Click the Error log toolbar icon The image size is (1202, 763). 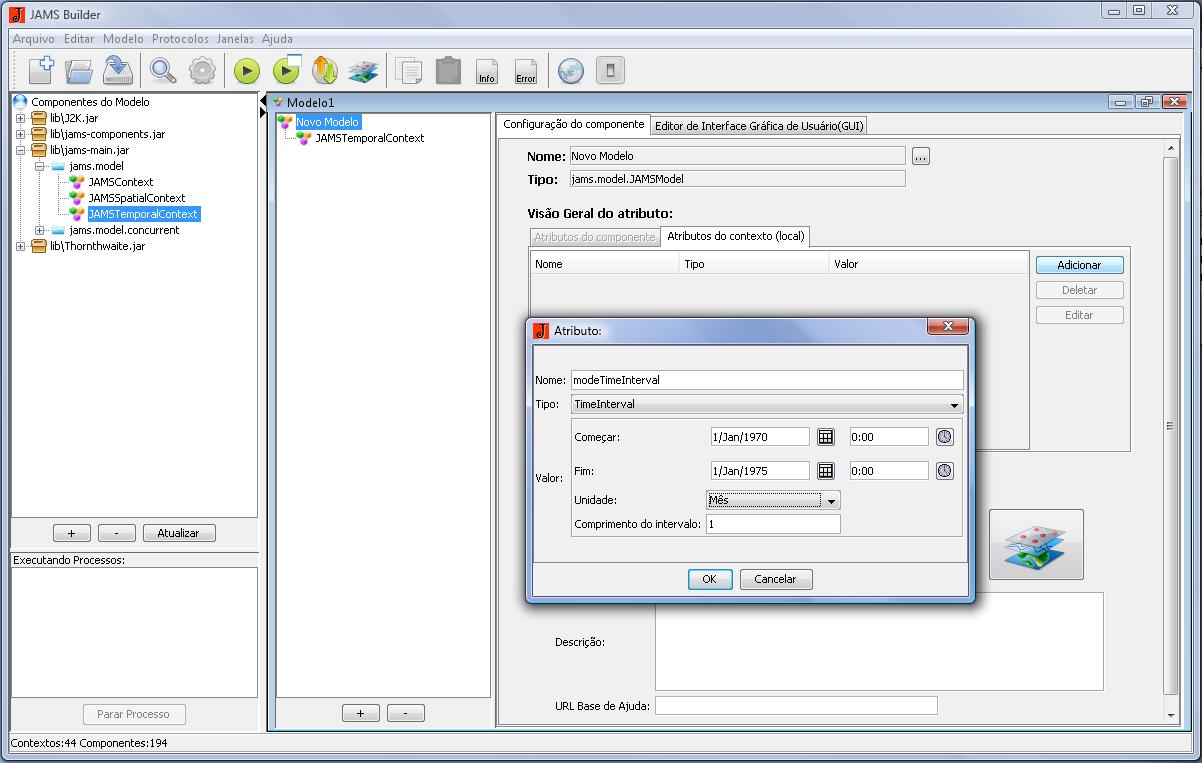click(x=526, y=71)
